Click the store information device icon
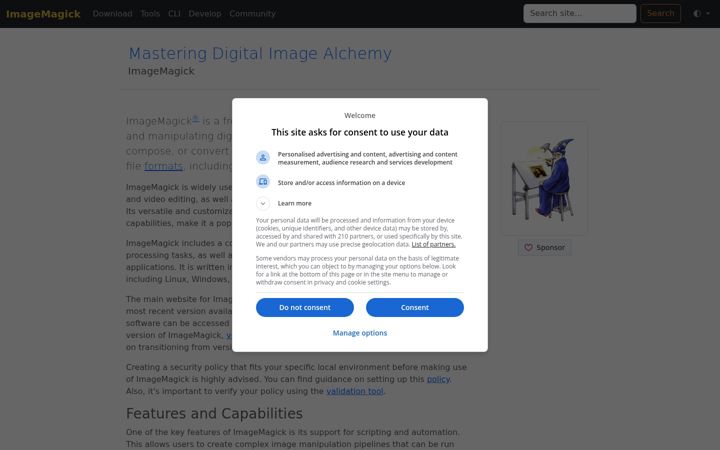 (x=263, y=181)
